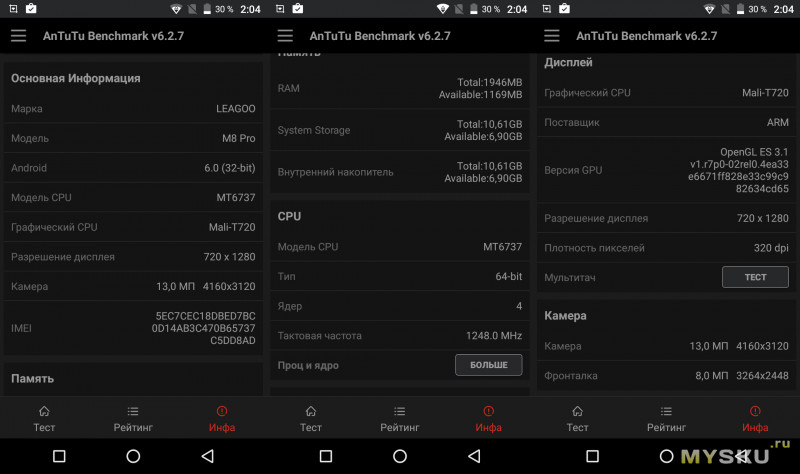The width and height of the screenshot is (800, 474).
Task: Tap recent apps square in right screenshot
Action: pos(592,456)
